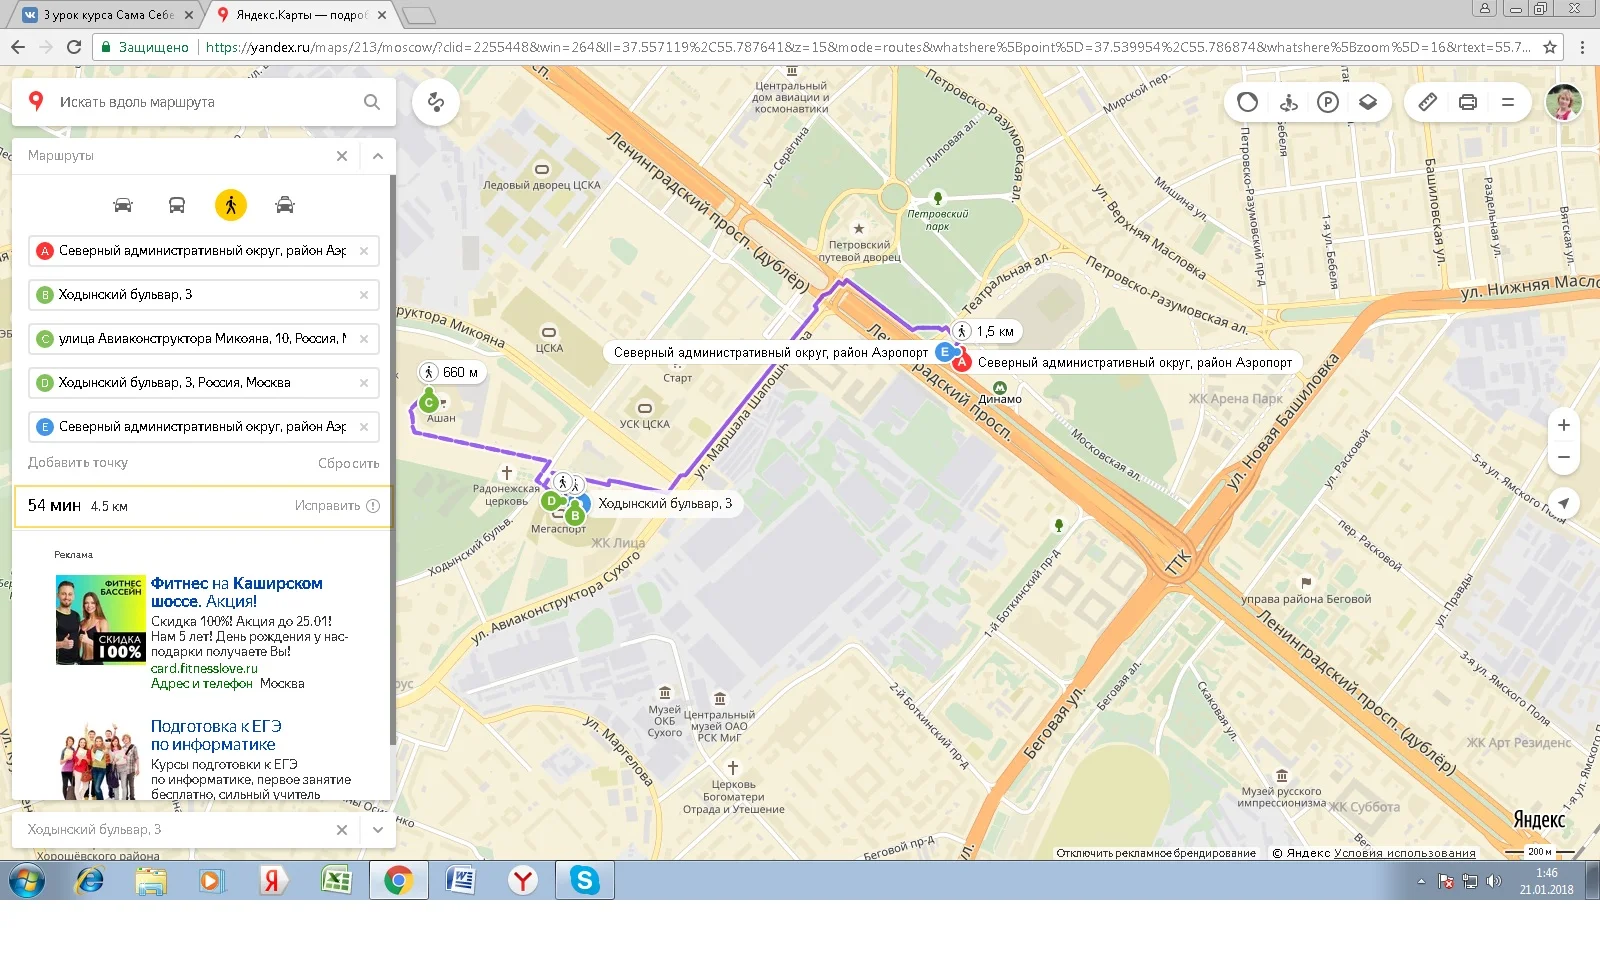Select the public transport bus route mode
This screenshot has width=1600, height=960.
pyautogui.click(x=177, y=205)
